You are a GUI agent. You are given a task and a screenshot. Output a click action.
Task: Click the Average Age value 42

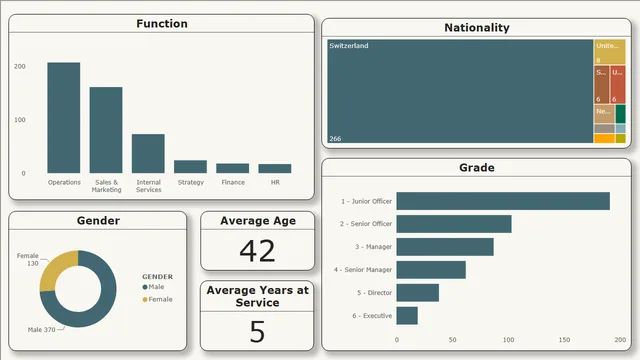(x=258, y=251)
